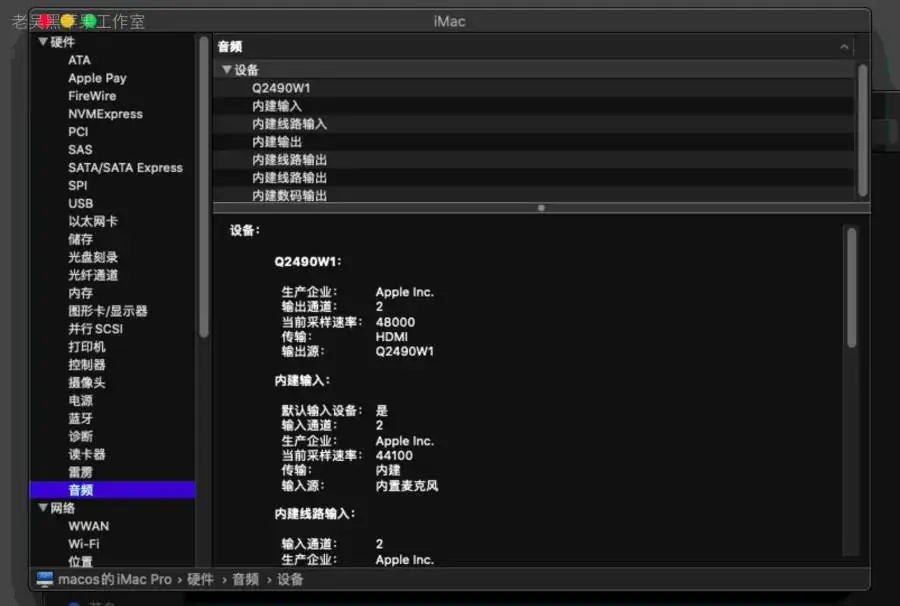Viewport: 900px width, 606px height.
Task: Click 设备 in the path bar
Action: (290, 579)
